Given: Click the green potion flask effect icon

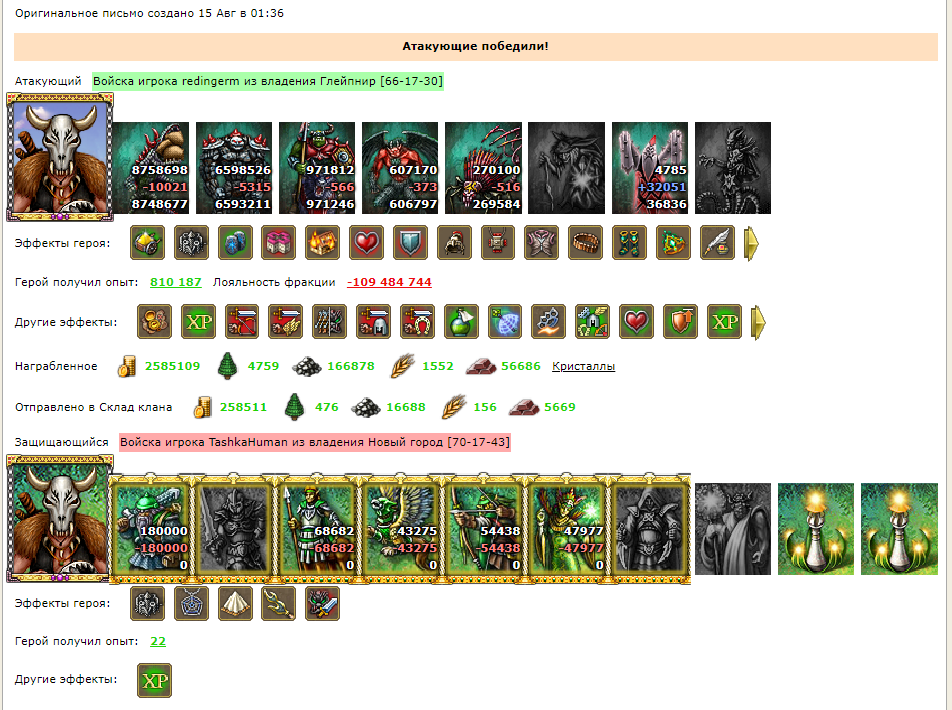Looking at the screenshot, I should click(x=461, y=321).
